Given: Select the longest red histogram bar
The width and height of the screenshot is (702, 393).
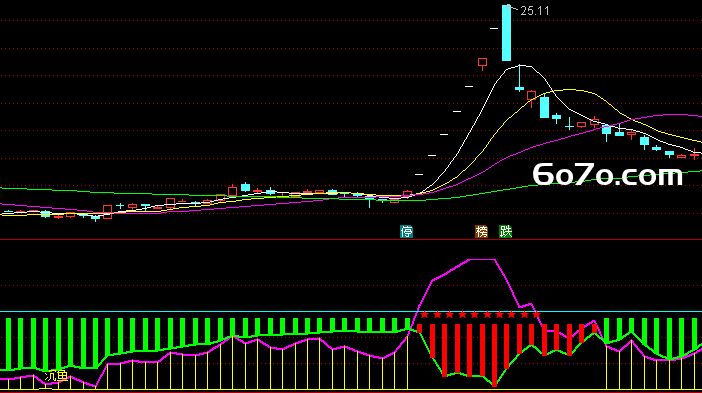Looking at the screenshot, I should [x=494, y=355].
